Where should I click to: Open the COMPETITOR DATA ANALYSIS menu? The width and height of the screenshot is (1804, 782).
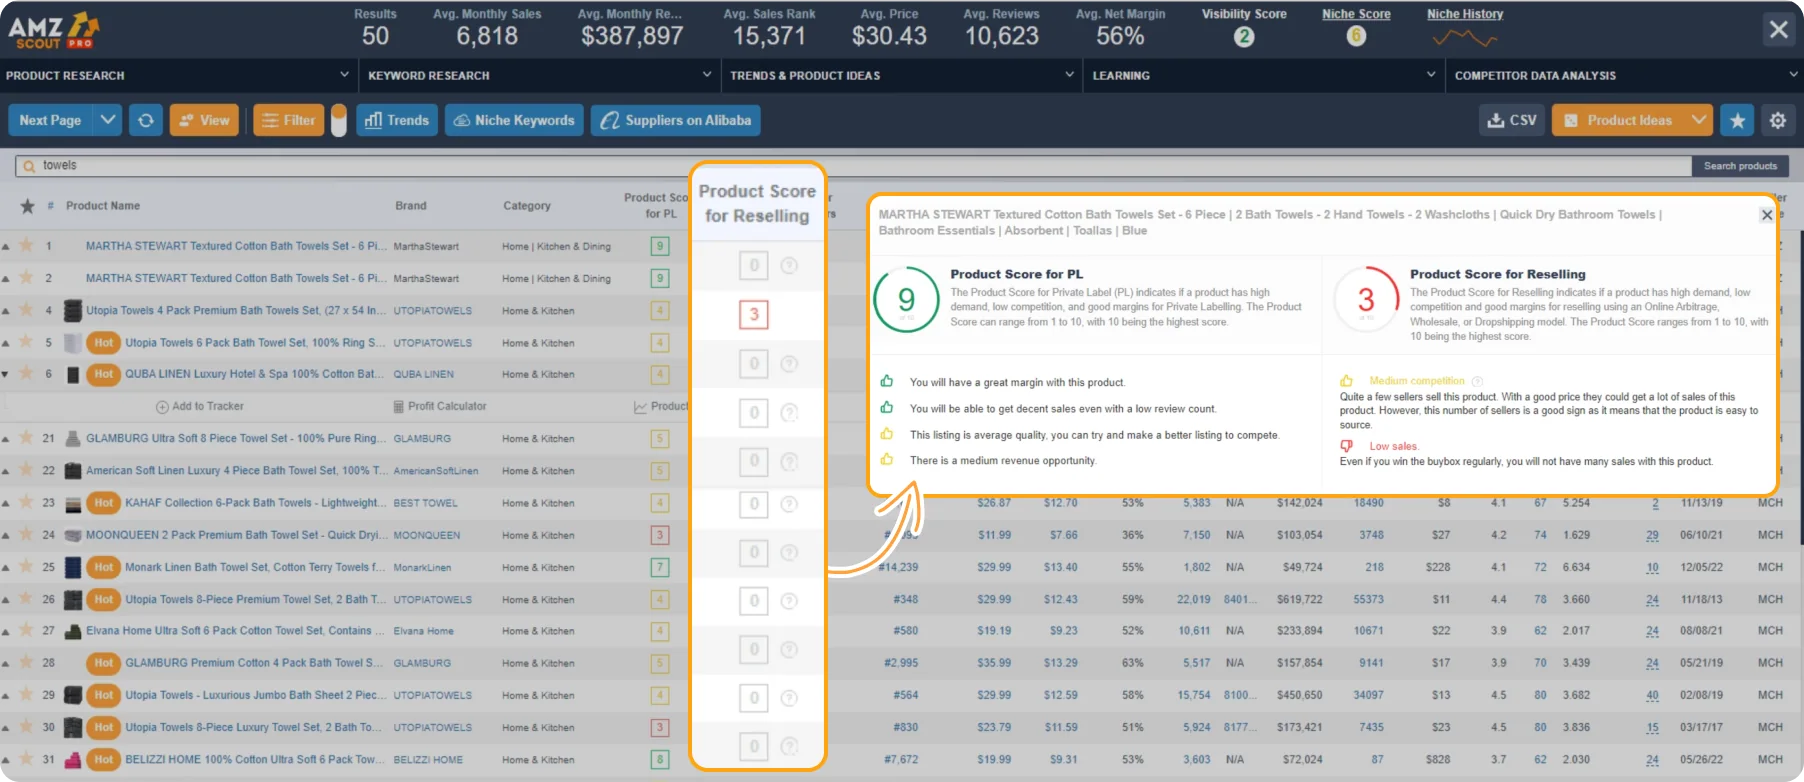click(x=1625, y=75)
